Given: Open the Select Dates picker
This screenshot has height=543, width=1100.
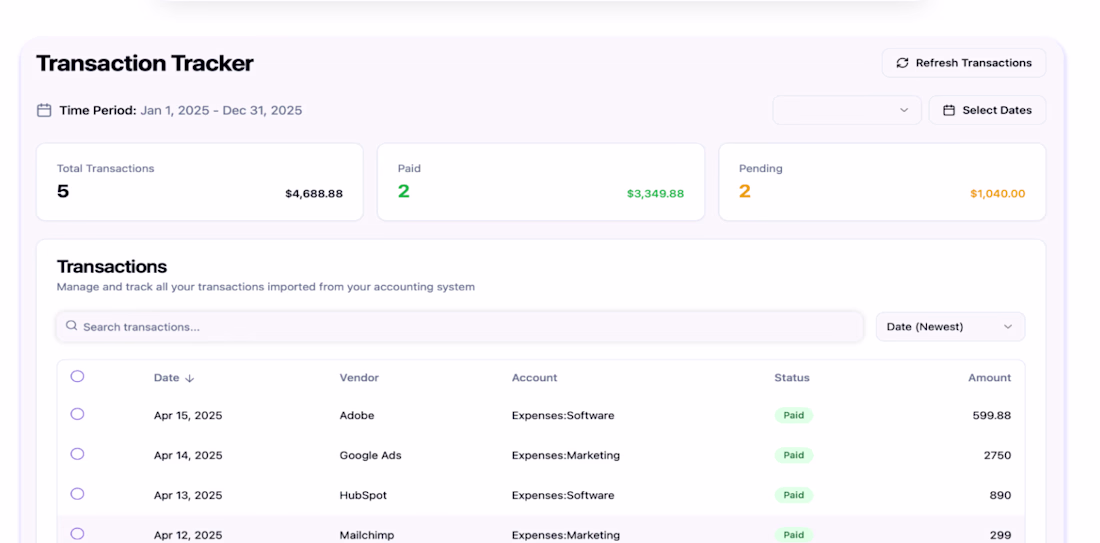Looking at the screenshot, I should click(987, 110).
